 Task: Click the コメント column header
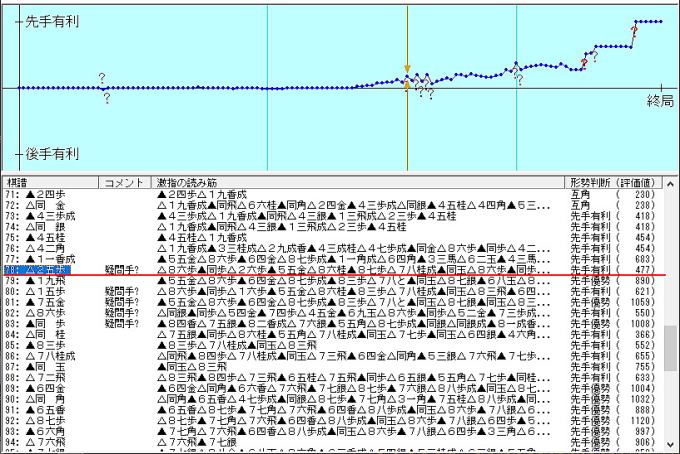click(x=122, y=183)
